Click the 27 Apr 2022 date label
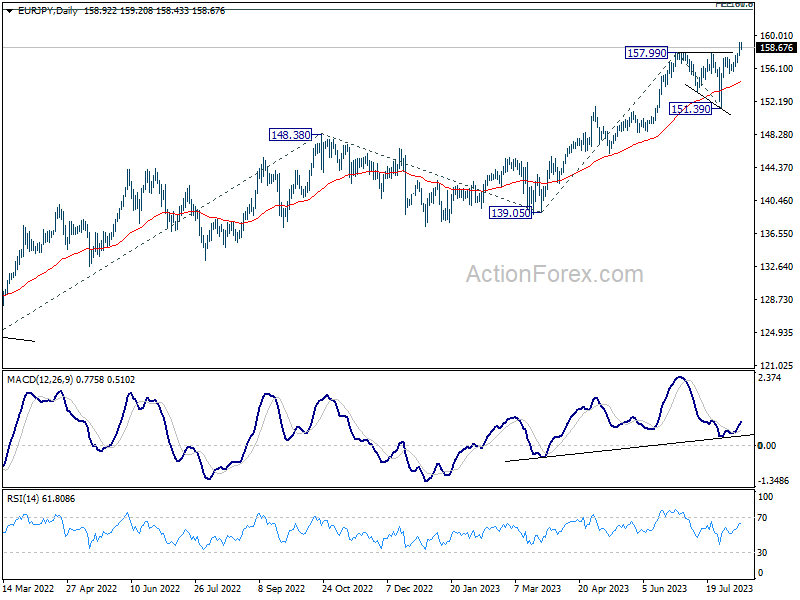Screen dimensions: 800x600 coord(91,589)
